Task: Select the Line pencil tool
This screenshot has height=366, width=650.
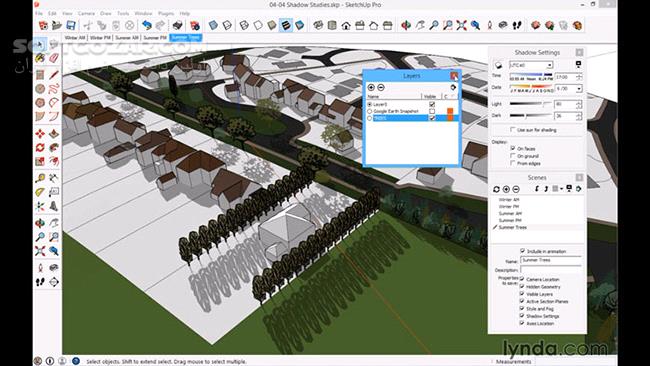Action: (54, 75)
